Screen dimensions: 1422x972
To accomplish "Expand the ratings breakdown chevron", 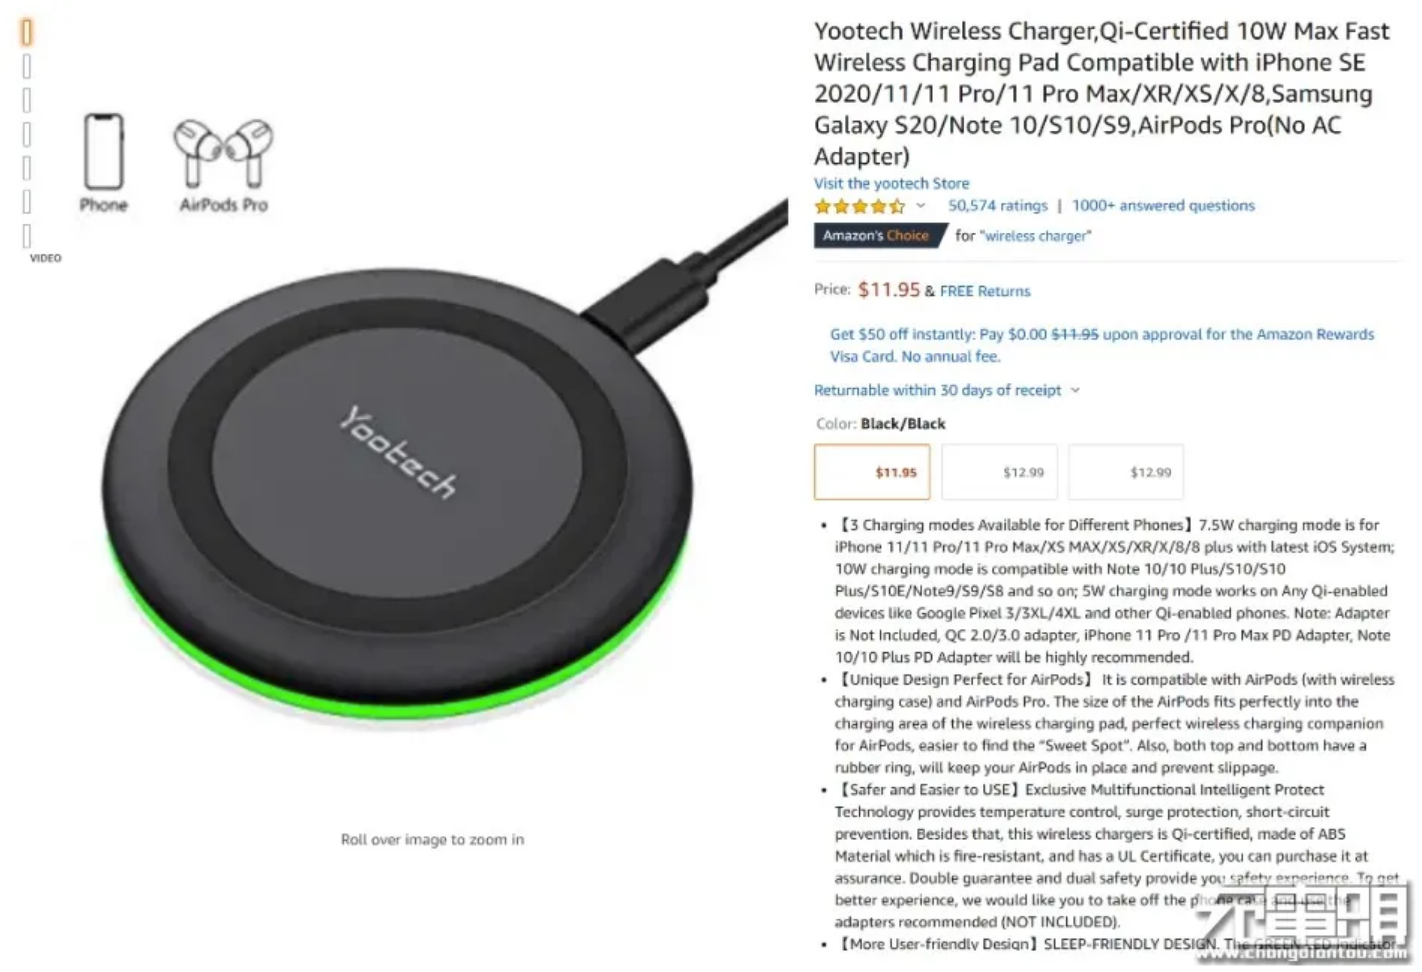I will click(x=921, y=206).
